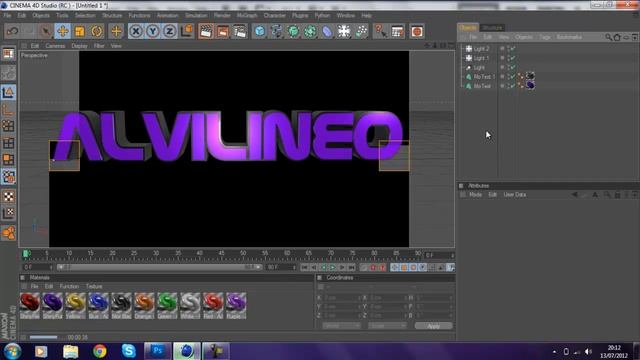
Task: Select the white material thumbnail
Action: 190,305
